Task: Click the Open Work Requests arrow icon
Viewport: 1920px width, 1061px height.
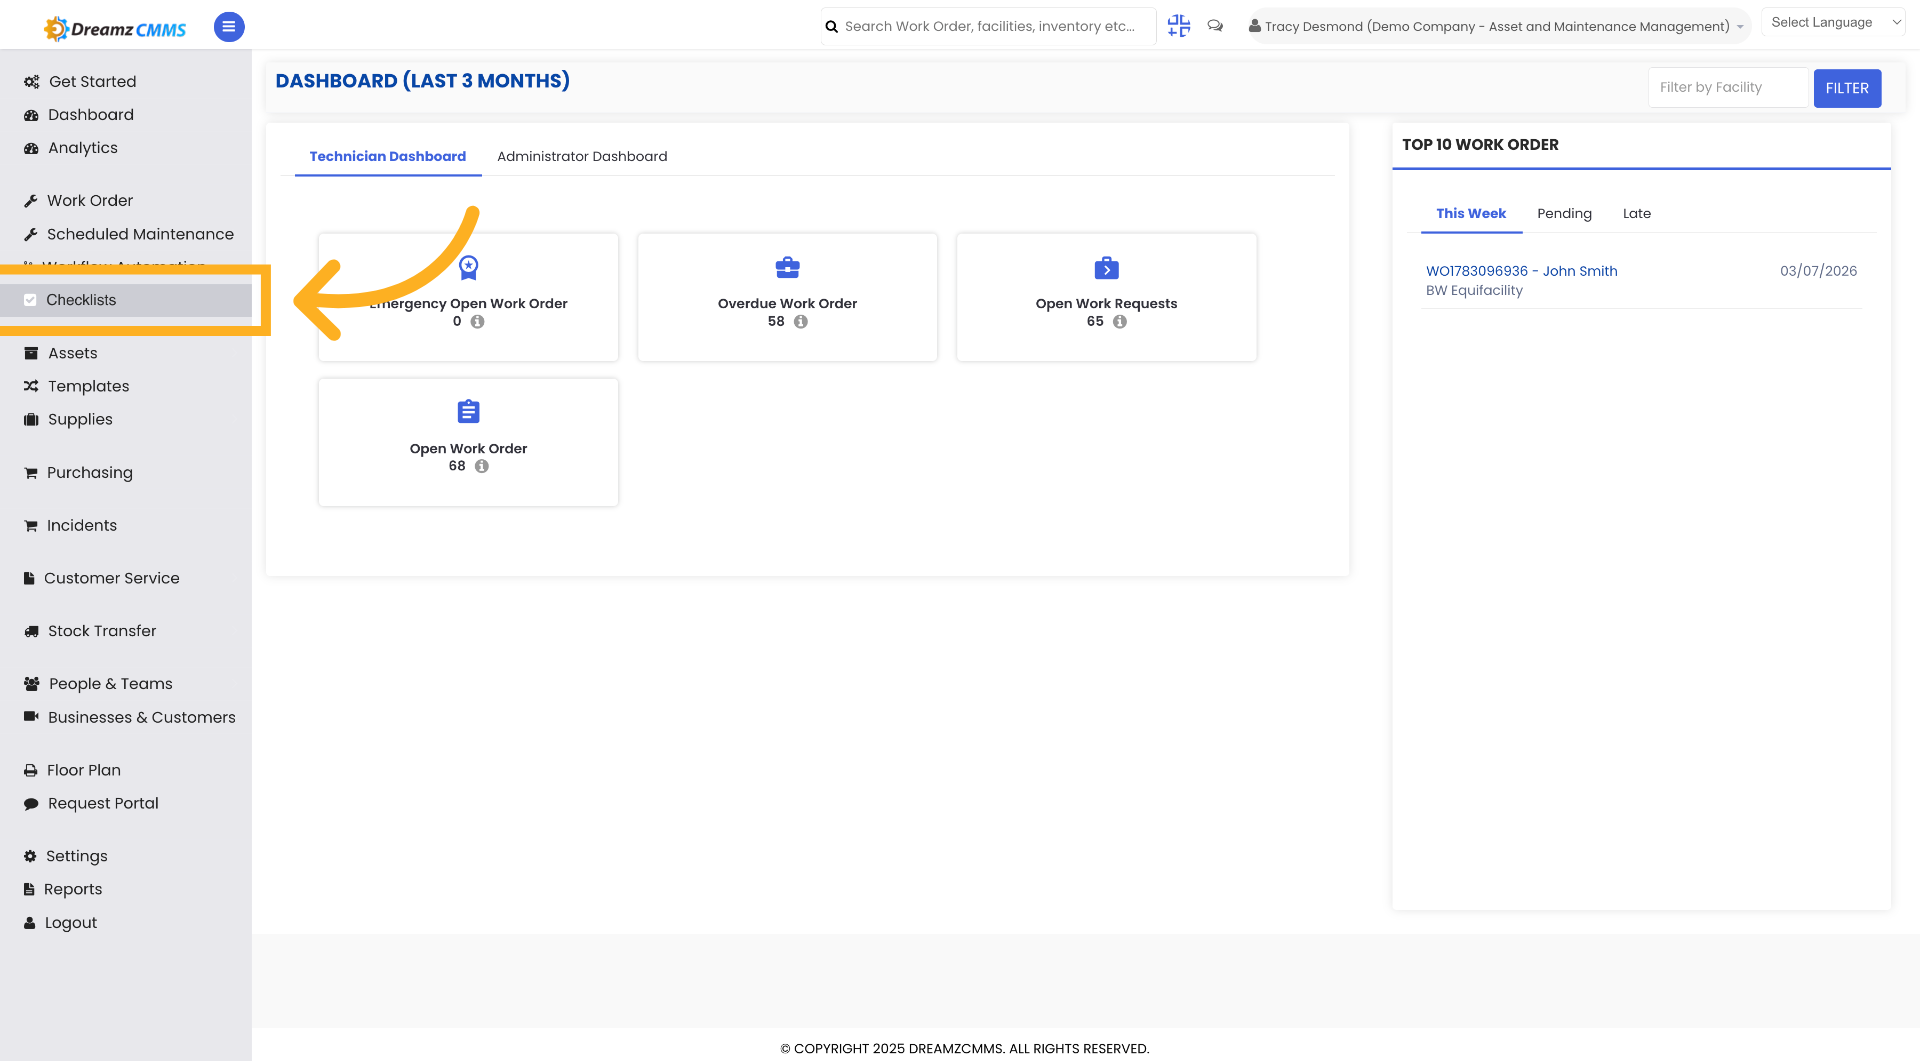Action: tap(1107, 268)
